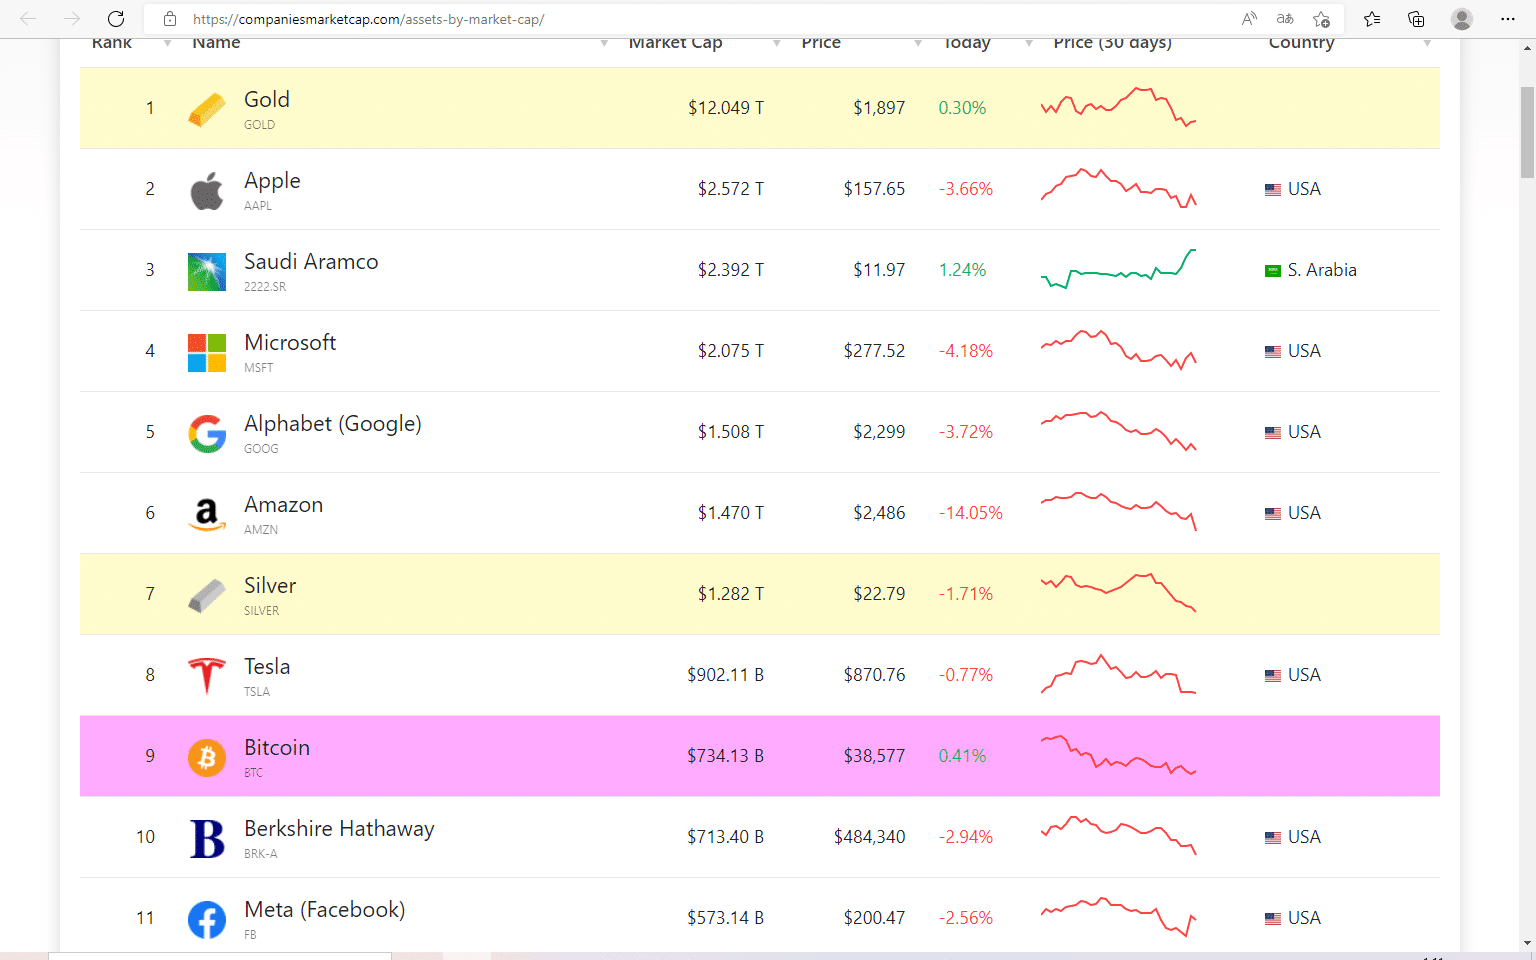Open the Bitcoin asset link
Screen dimensions: 1536x960
[277, 748]
